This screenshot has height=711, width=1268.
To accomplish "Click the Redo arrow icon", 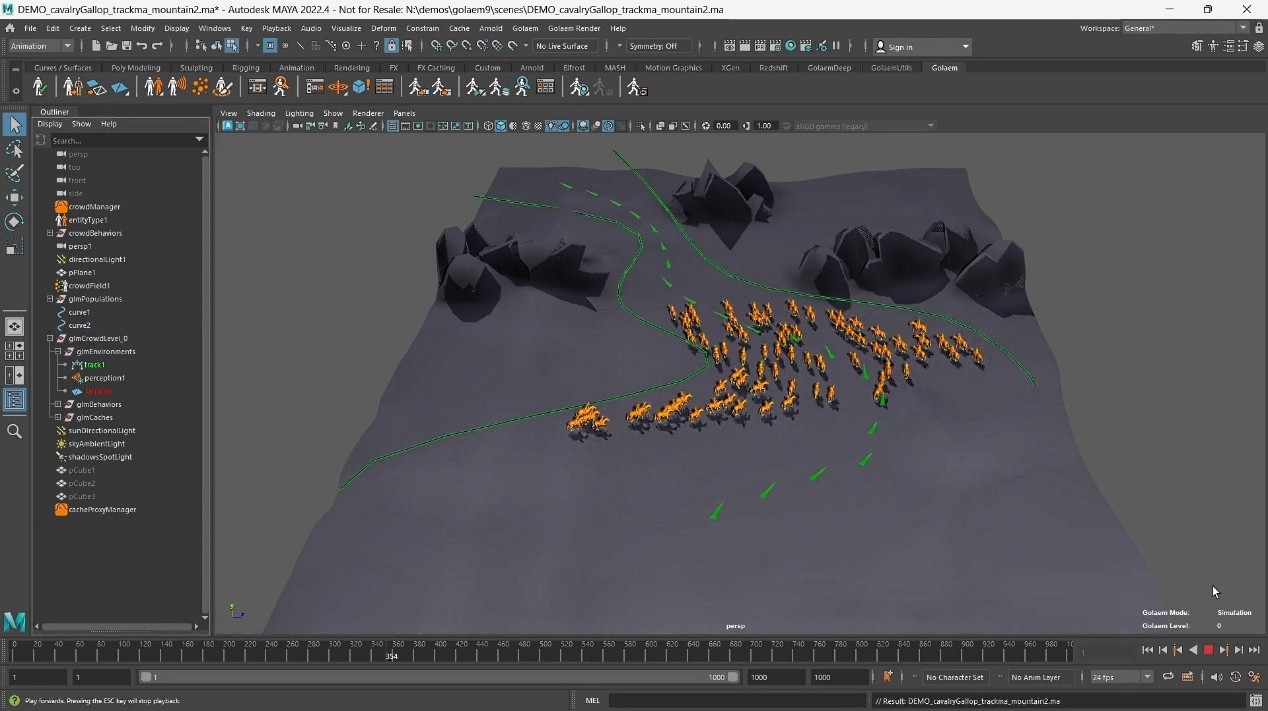I will (x=157, y=46).
